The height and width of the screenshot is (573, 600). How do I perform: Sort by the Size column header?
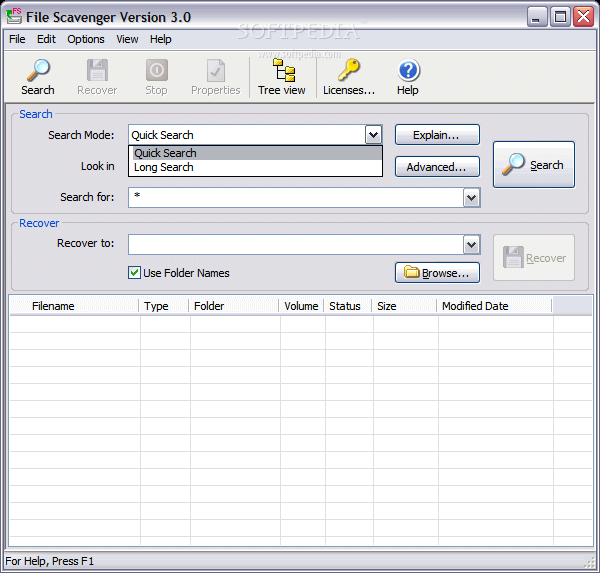coord(404,306)
